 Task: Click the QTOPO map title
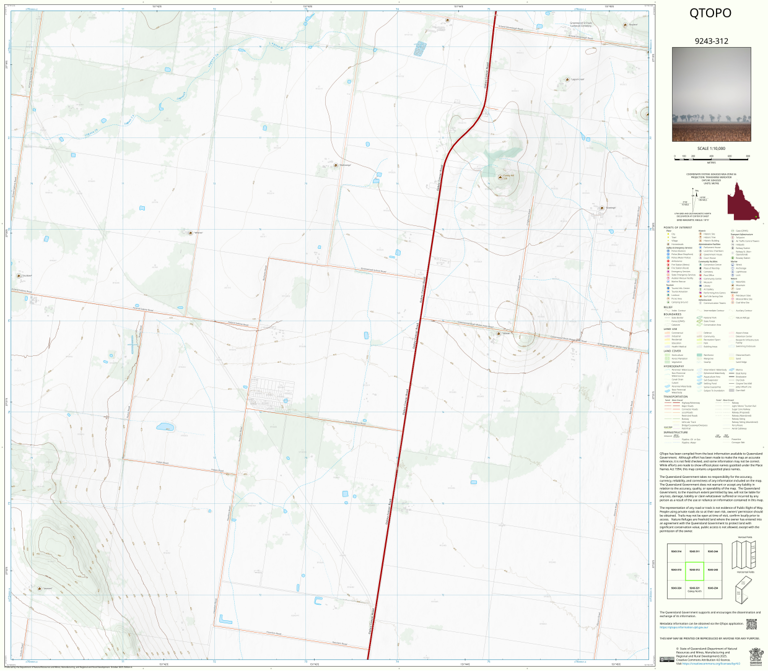coord(710,13)
